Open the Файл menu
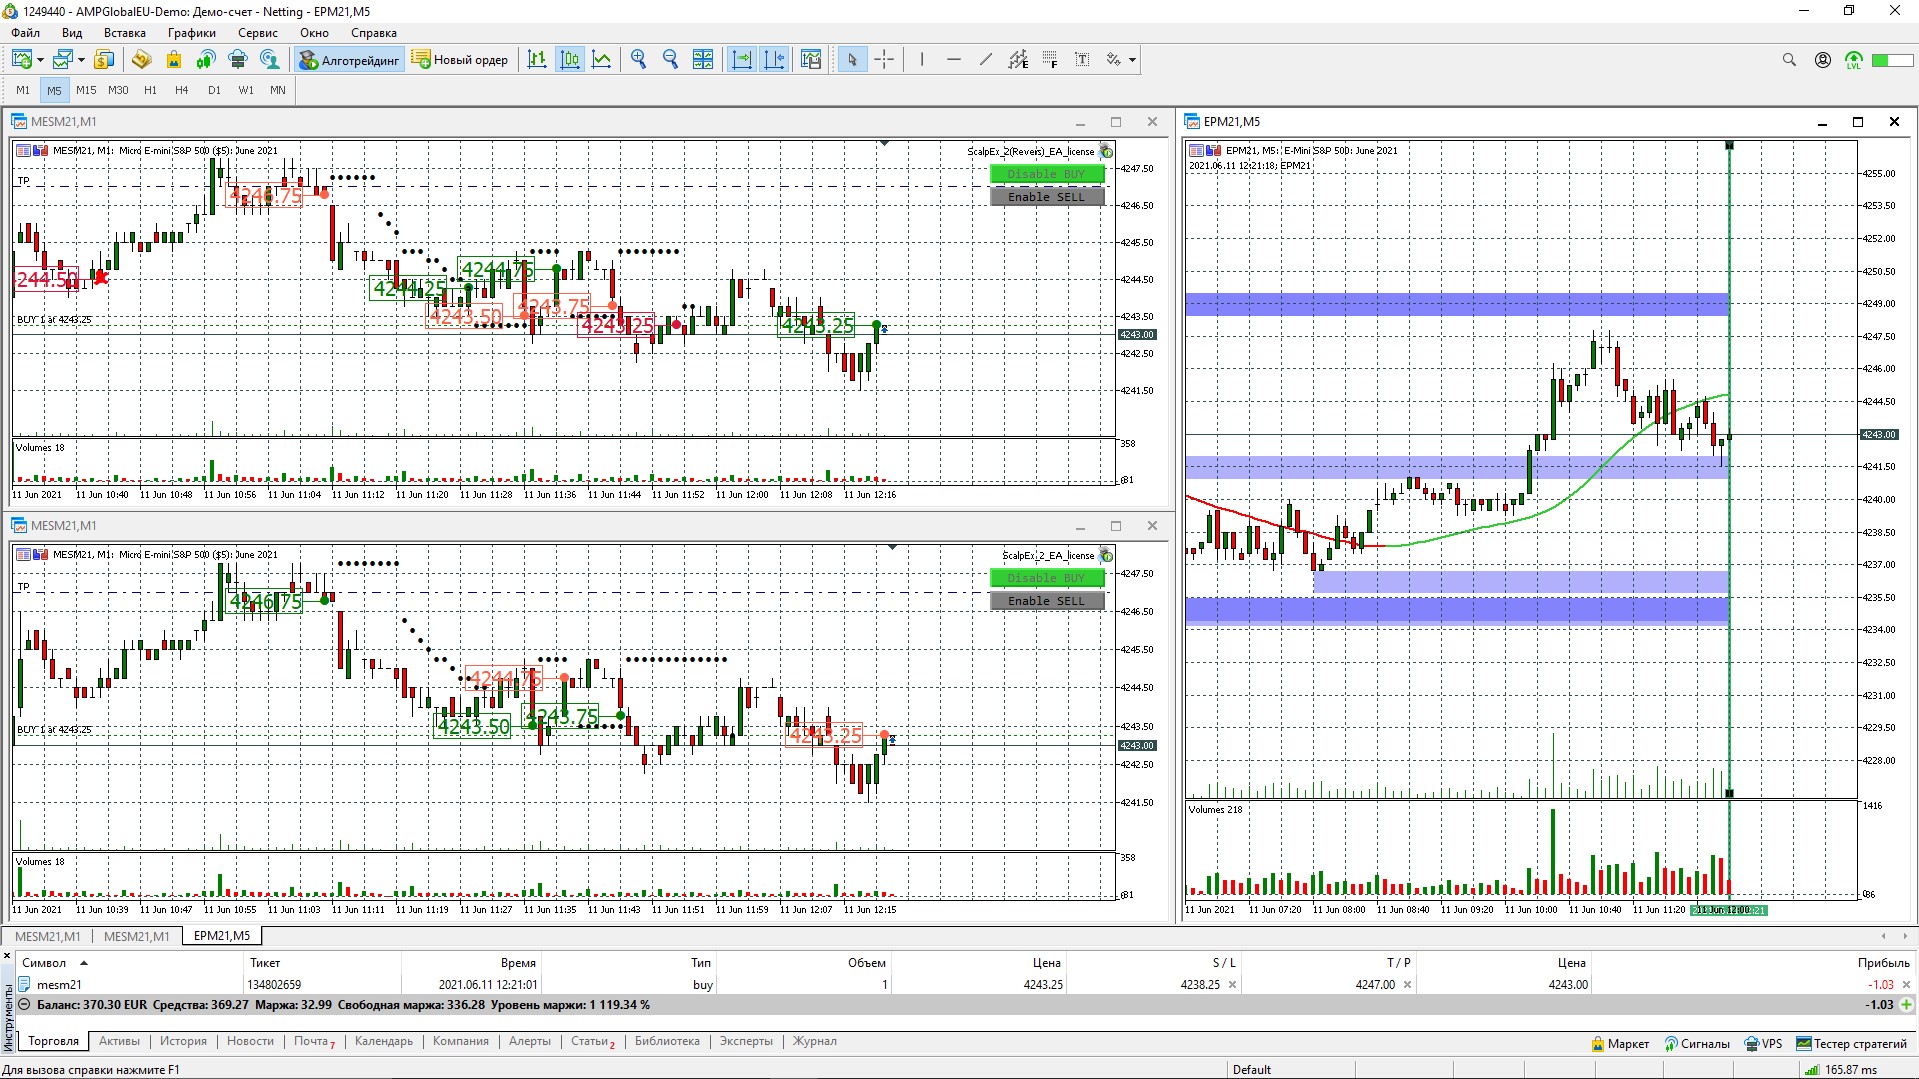The width and height of the screenshot is (1919, 1079). pos(26,33)
